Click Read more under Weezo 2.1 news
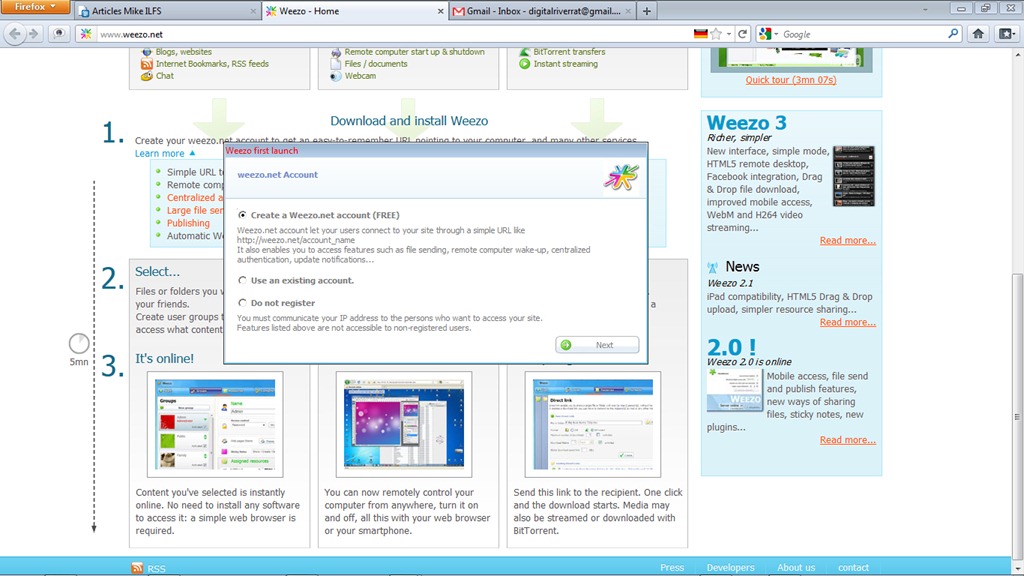 (848, 322)
